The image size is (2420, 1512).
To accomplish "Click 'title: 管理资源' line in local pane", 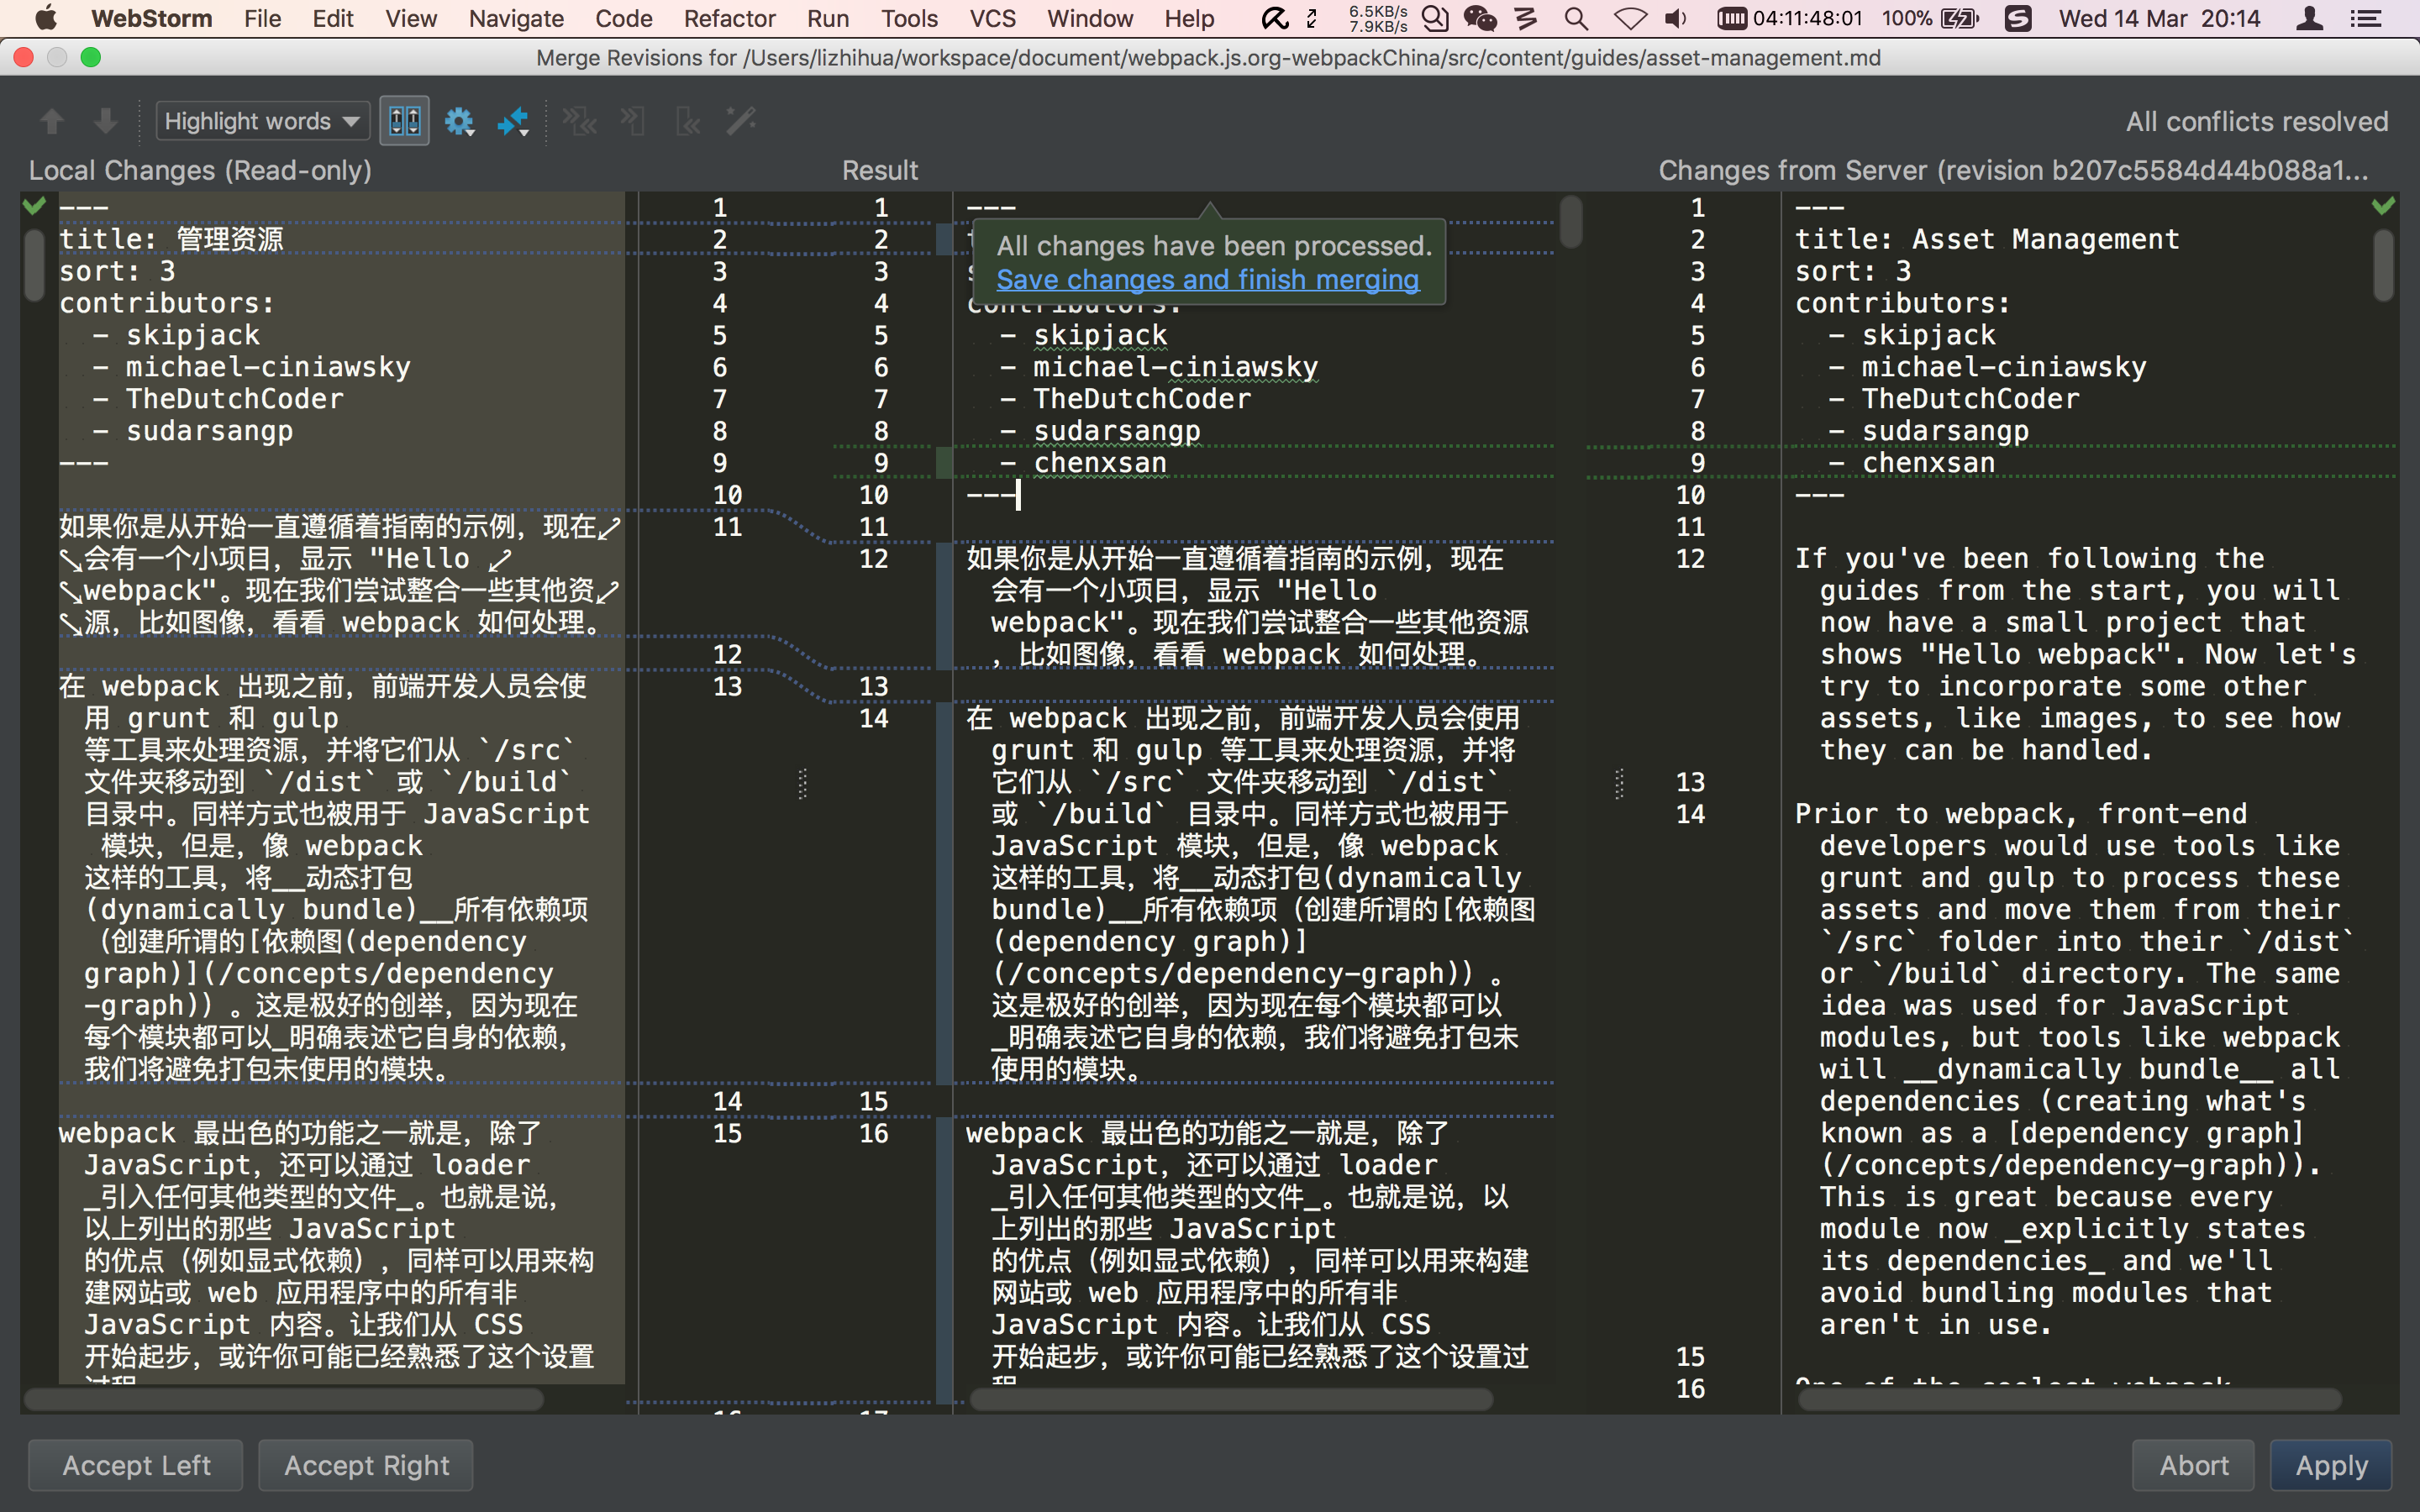I will [x=171, y=239].
